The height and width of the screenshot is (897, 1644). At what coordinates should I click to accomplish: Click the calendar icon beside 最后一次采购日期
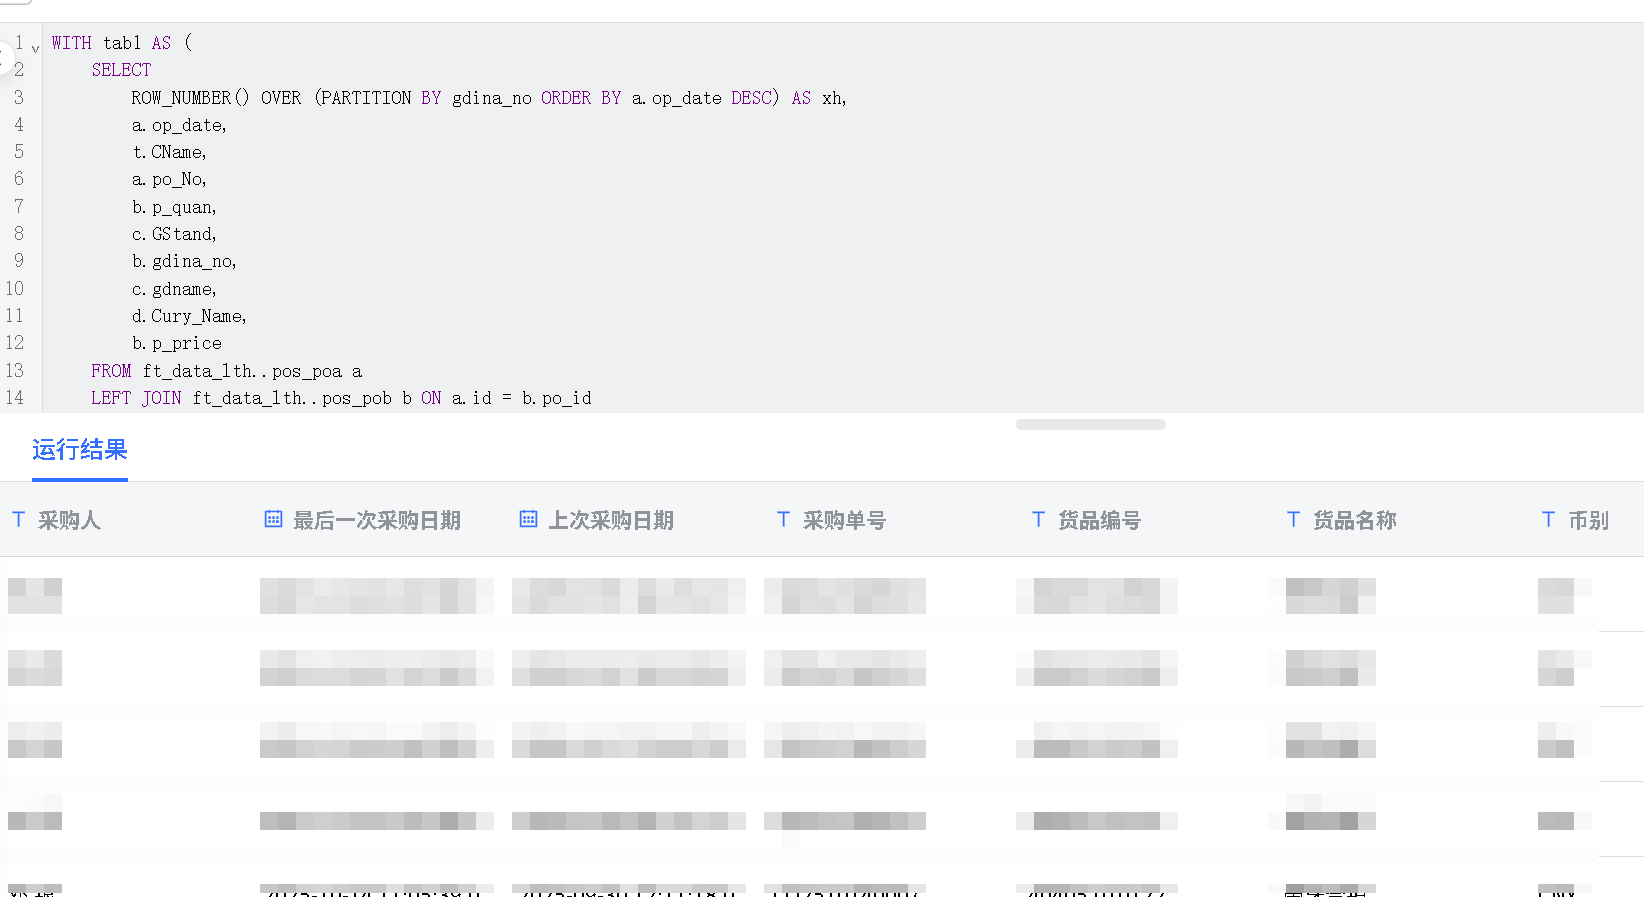[273, 519]
